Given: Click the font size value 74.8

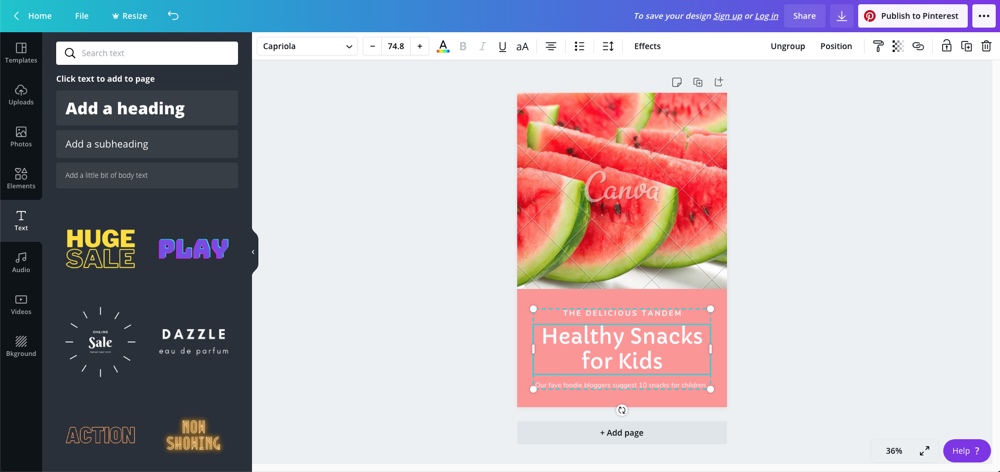Looking at the screenshot, I should coord(396,46).
